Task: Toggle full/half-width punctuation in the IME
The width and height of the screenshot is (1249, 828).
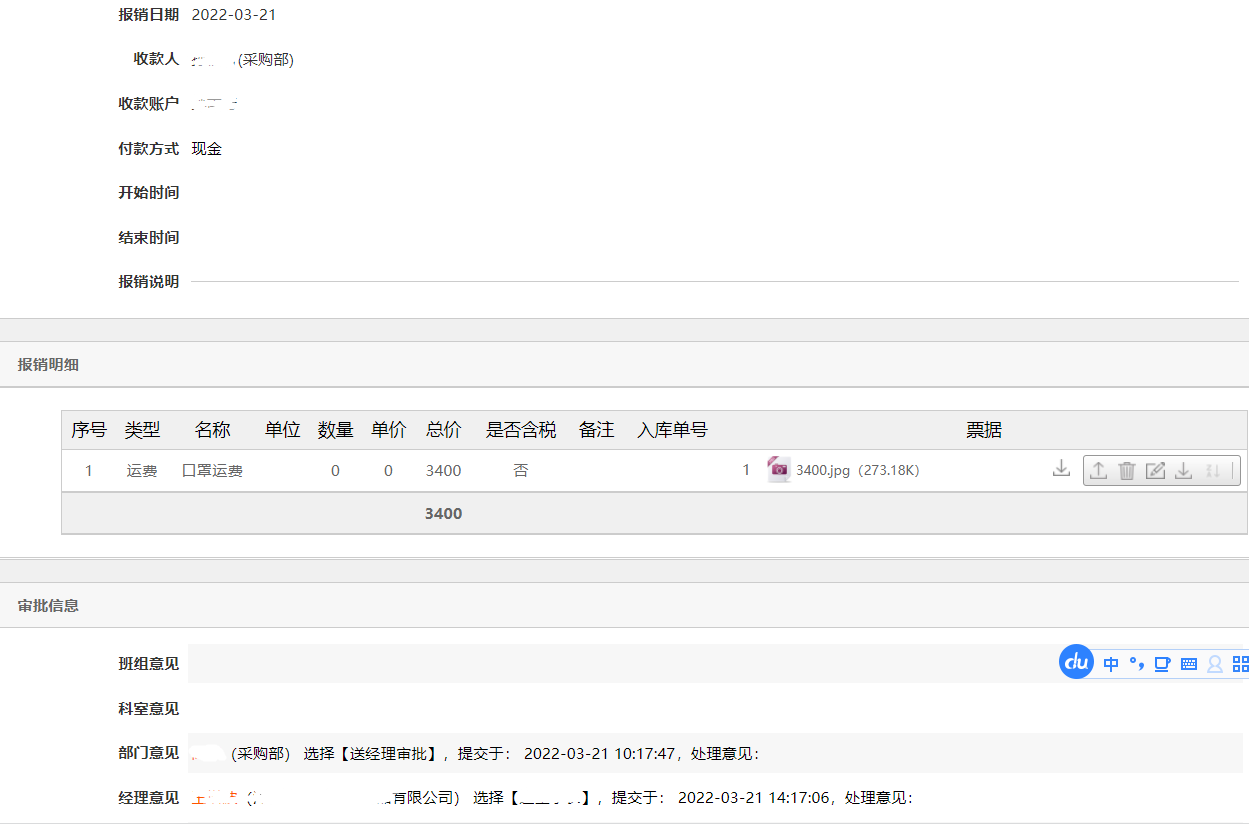Action: pos(1137,663)
